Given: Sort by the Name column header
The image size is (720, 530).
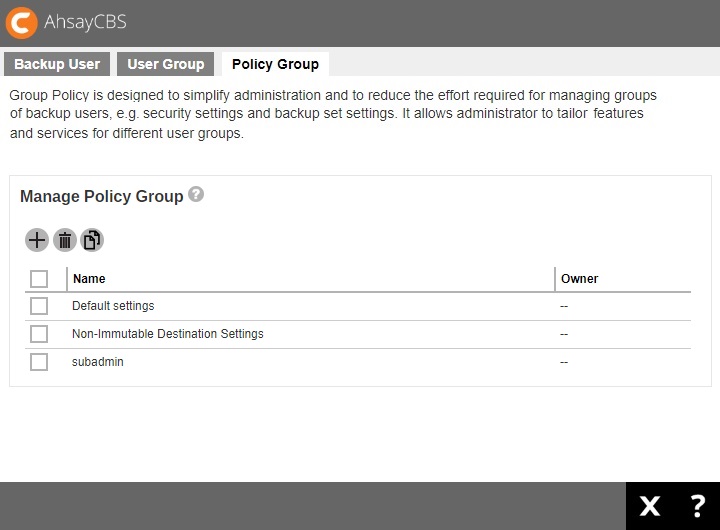Looking at the screenshot, I should [x=89, y=279].
